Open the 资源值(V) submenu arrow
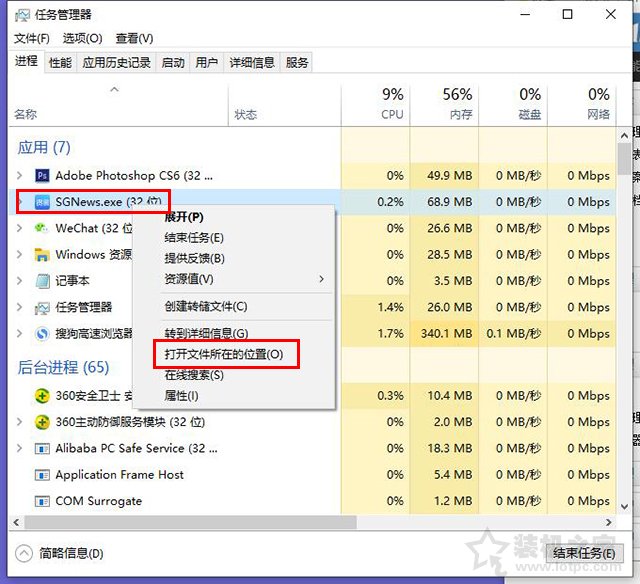Viewport: 640px width, 584px height. [x=322, y=279]
